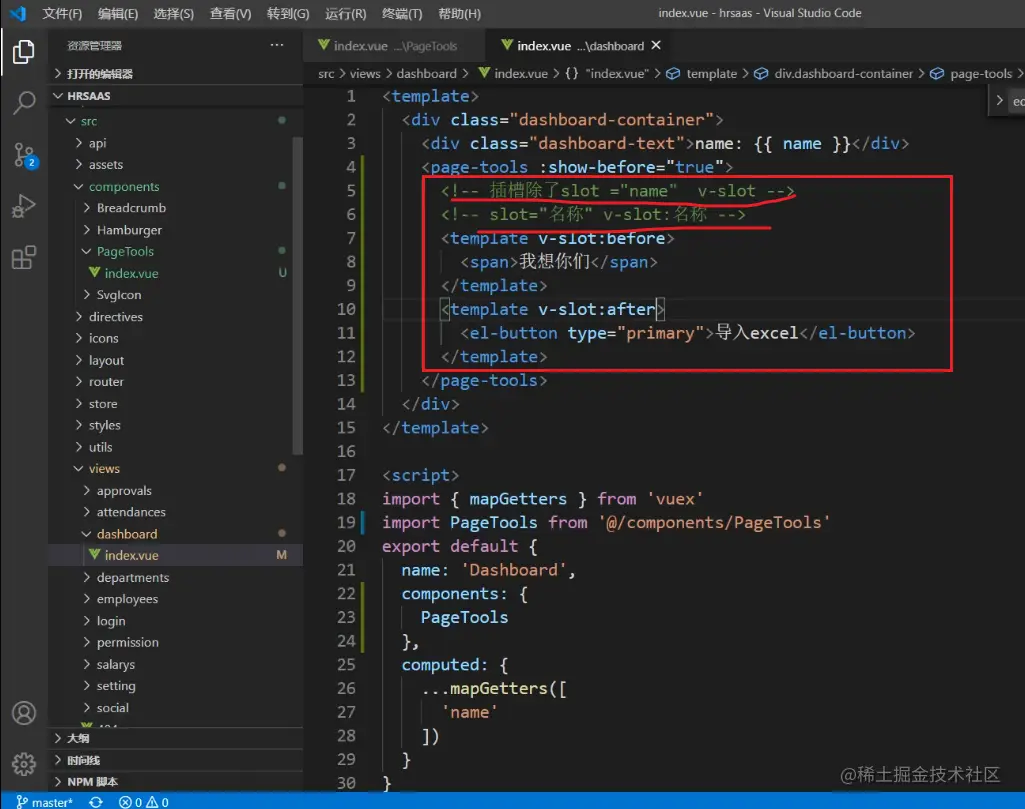
Task: Open the Run and Debug view
Action: 24,207
